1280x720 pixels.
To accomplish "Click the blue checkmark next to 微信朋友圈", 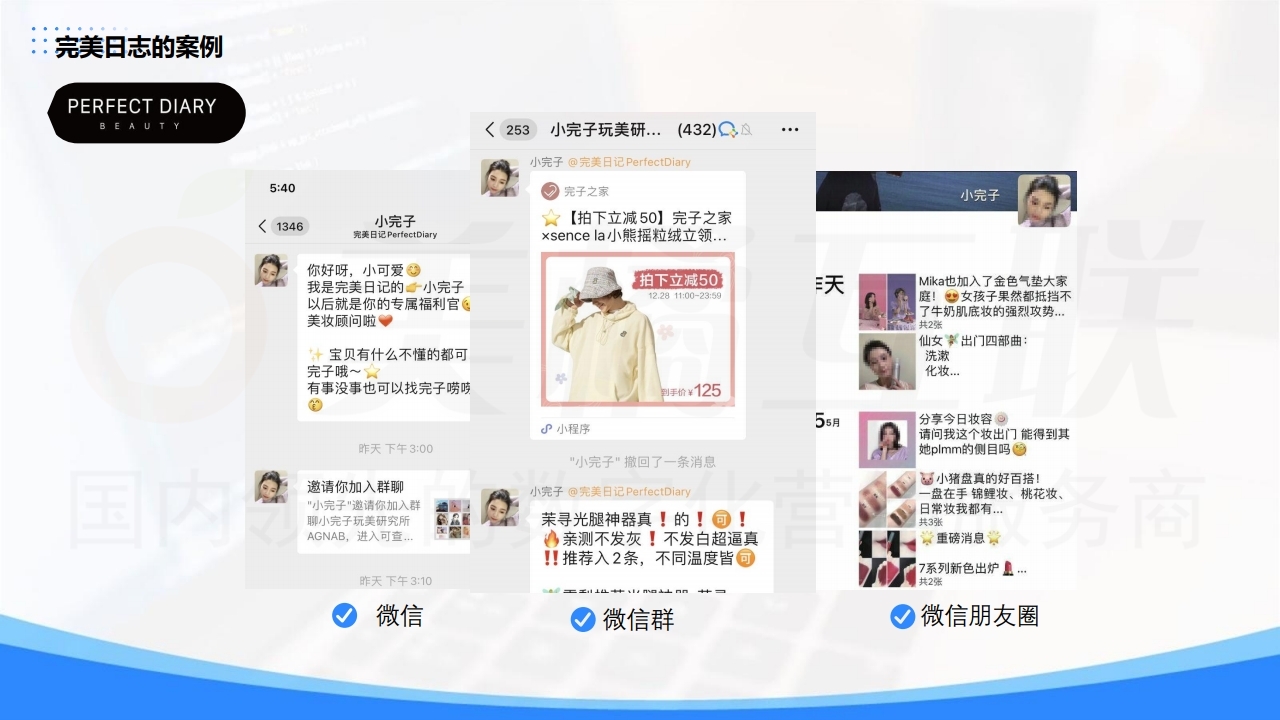I will tap(902, 616).
